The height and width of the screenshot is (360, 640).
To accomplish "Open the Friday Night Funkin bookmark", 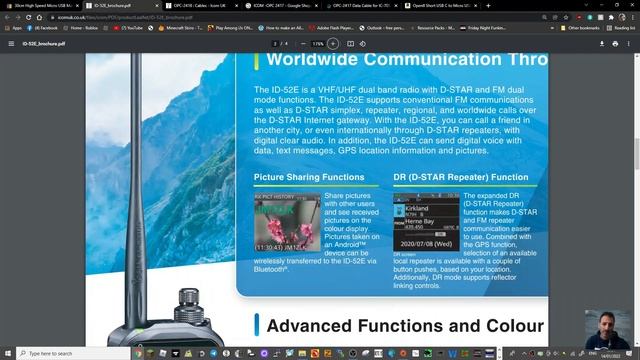I will (483, 28).
